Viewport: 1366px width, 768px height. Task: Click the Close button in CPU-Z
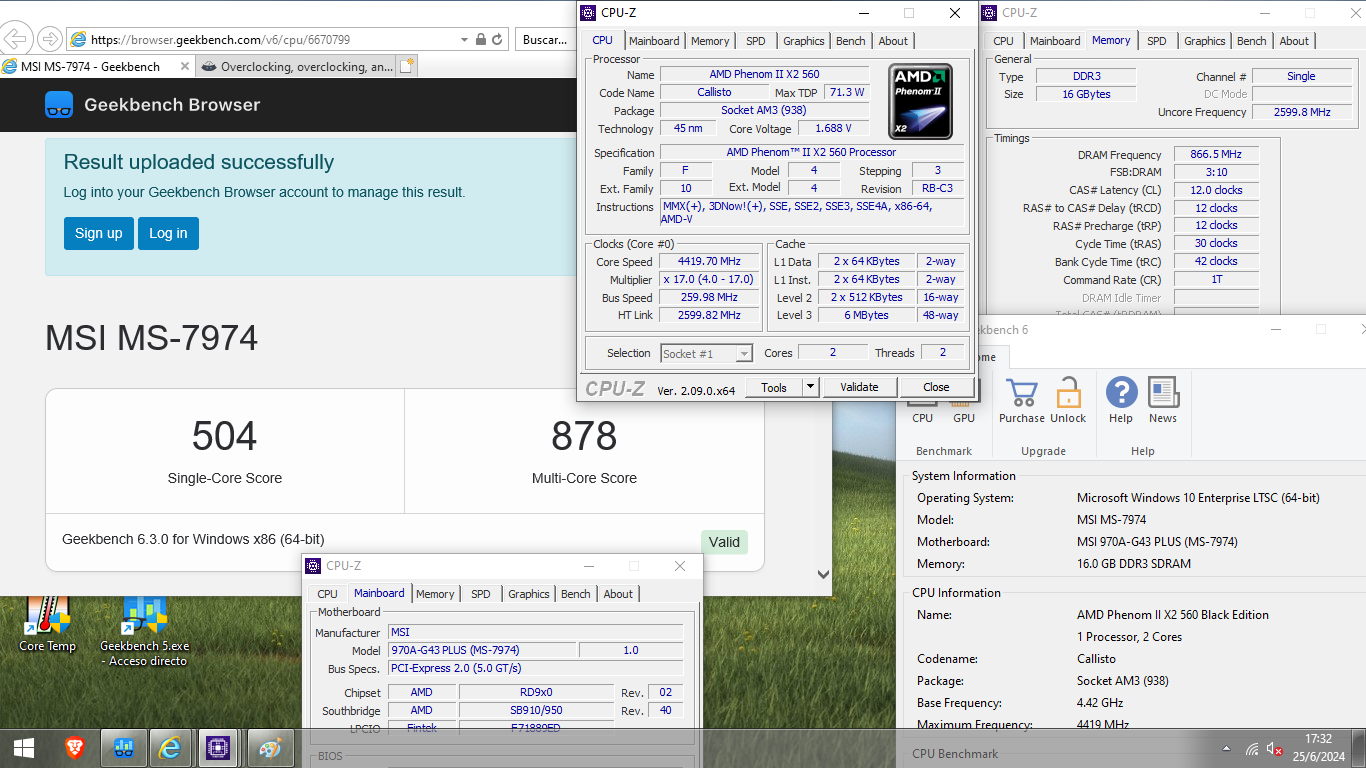(x=936, y=387)
